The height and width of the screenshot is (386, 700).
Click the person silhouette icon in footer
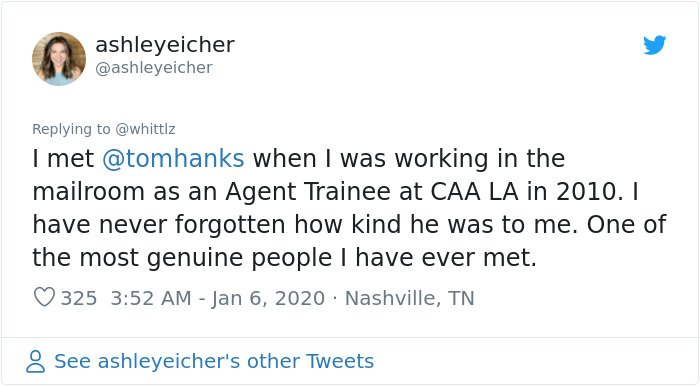click(35, 361)
